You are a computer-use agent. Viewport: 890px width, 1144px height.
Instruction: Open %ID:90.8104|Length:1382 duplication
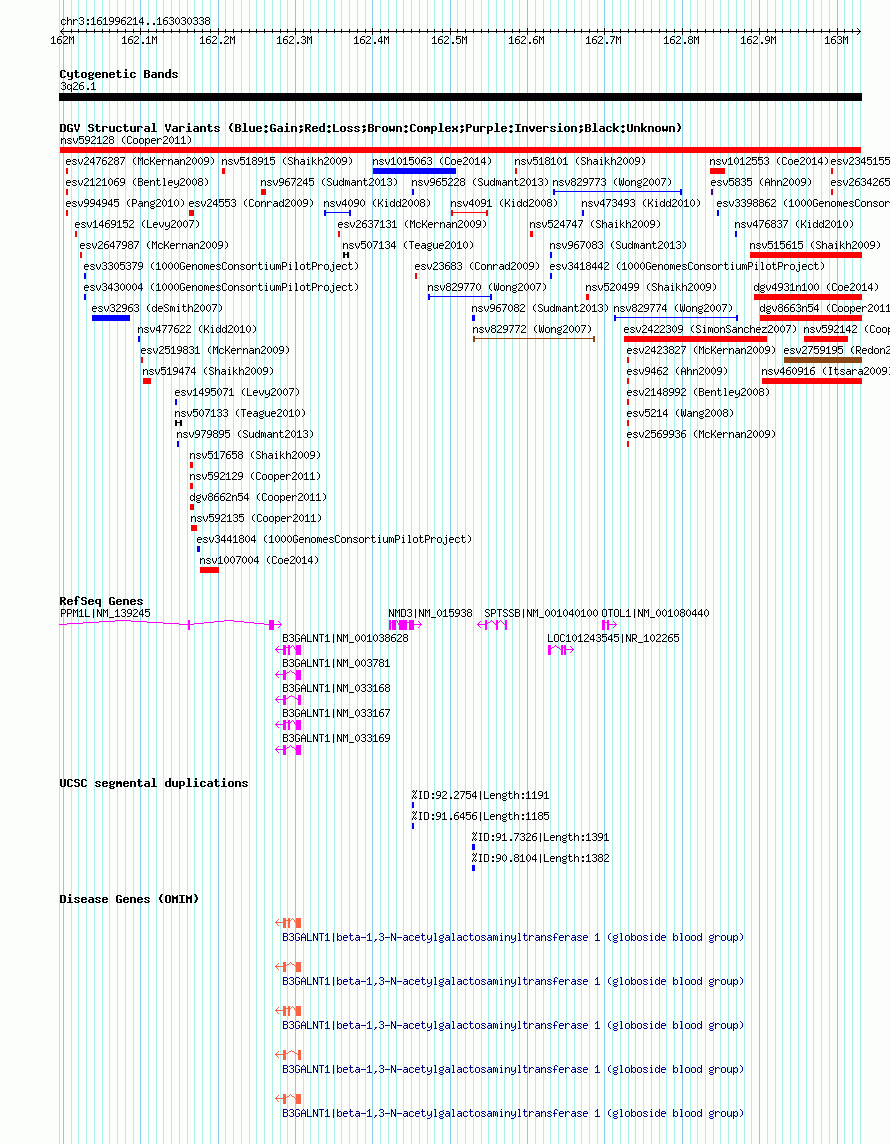(540, 859)
